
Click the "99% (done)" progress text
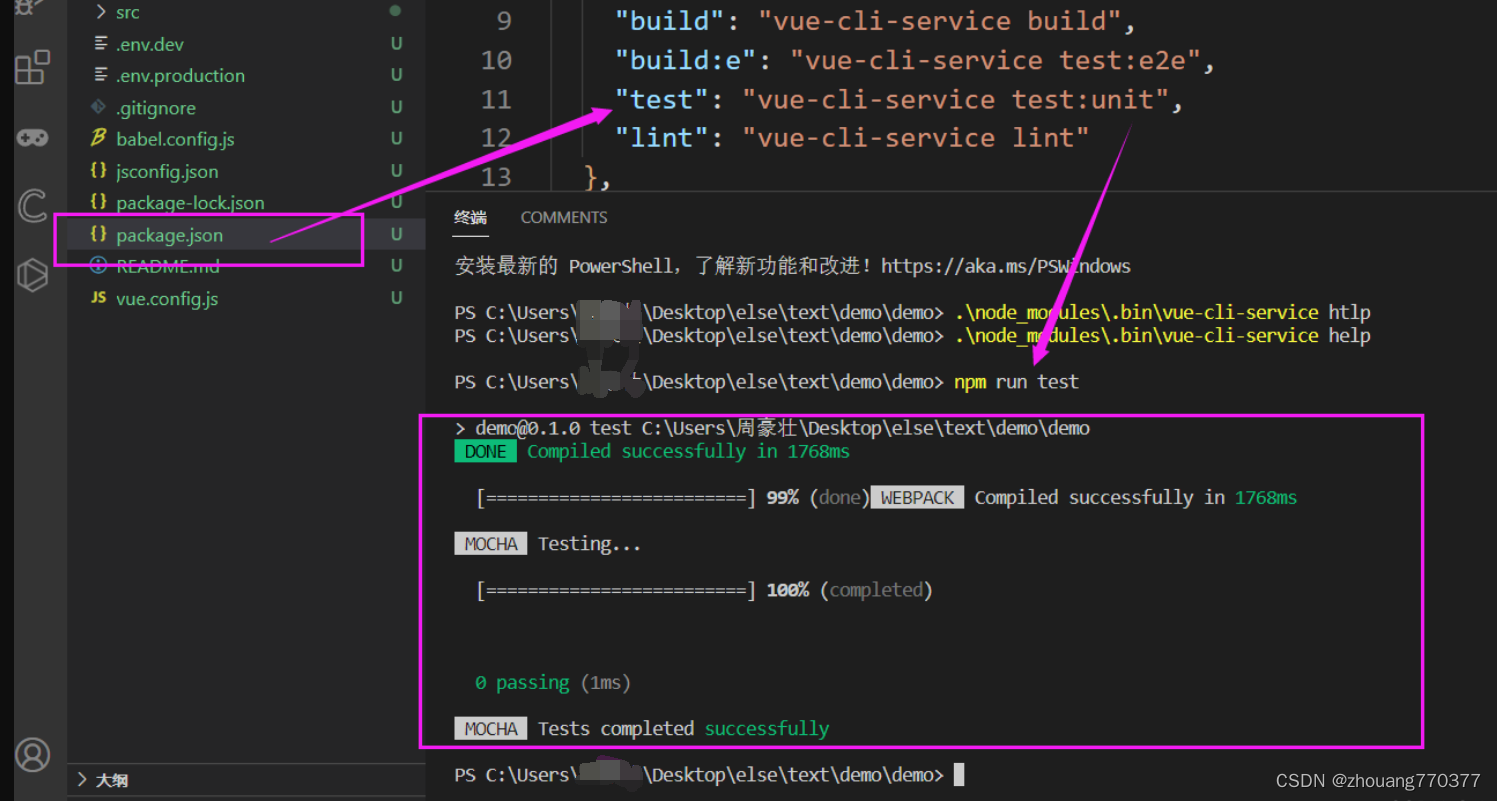[817, 497]
